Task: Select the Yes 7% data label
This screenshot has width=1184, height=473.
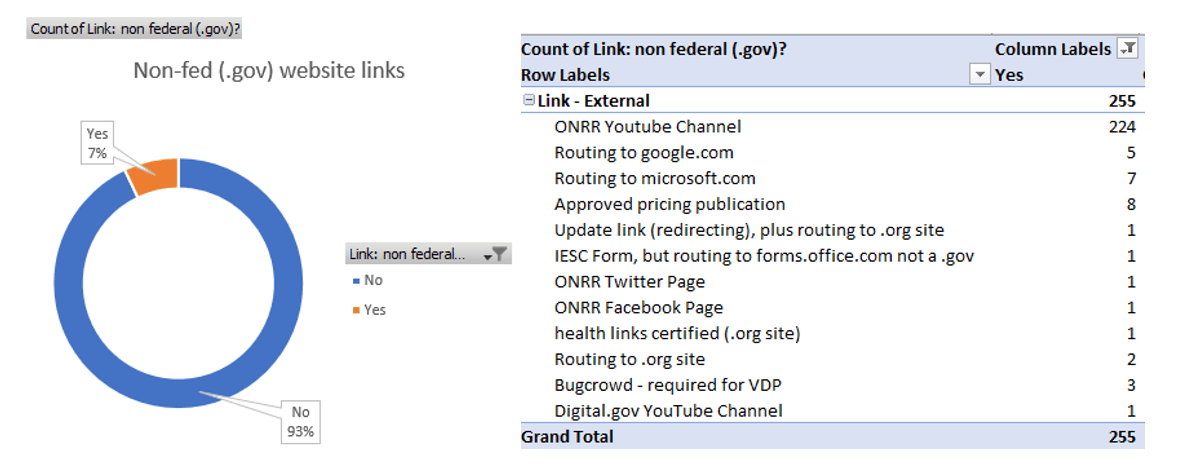Action: (x=97, y=143)
